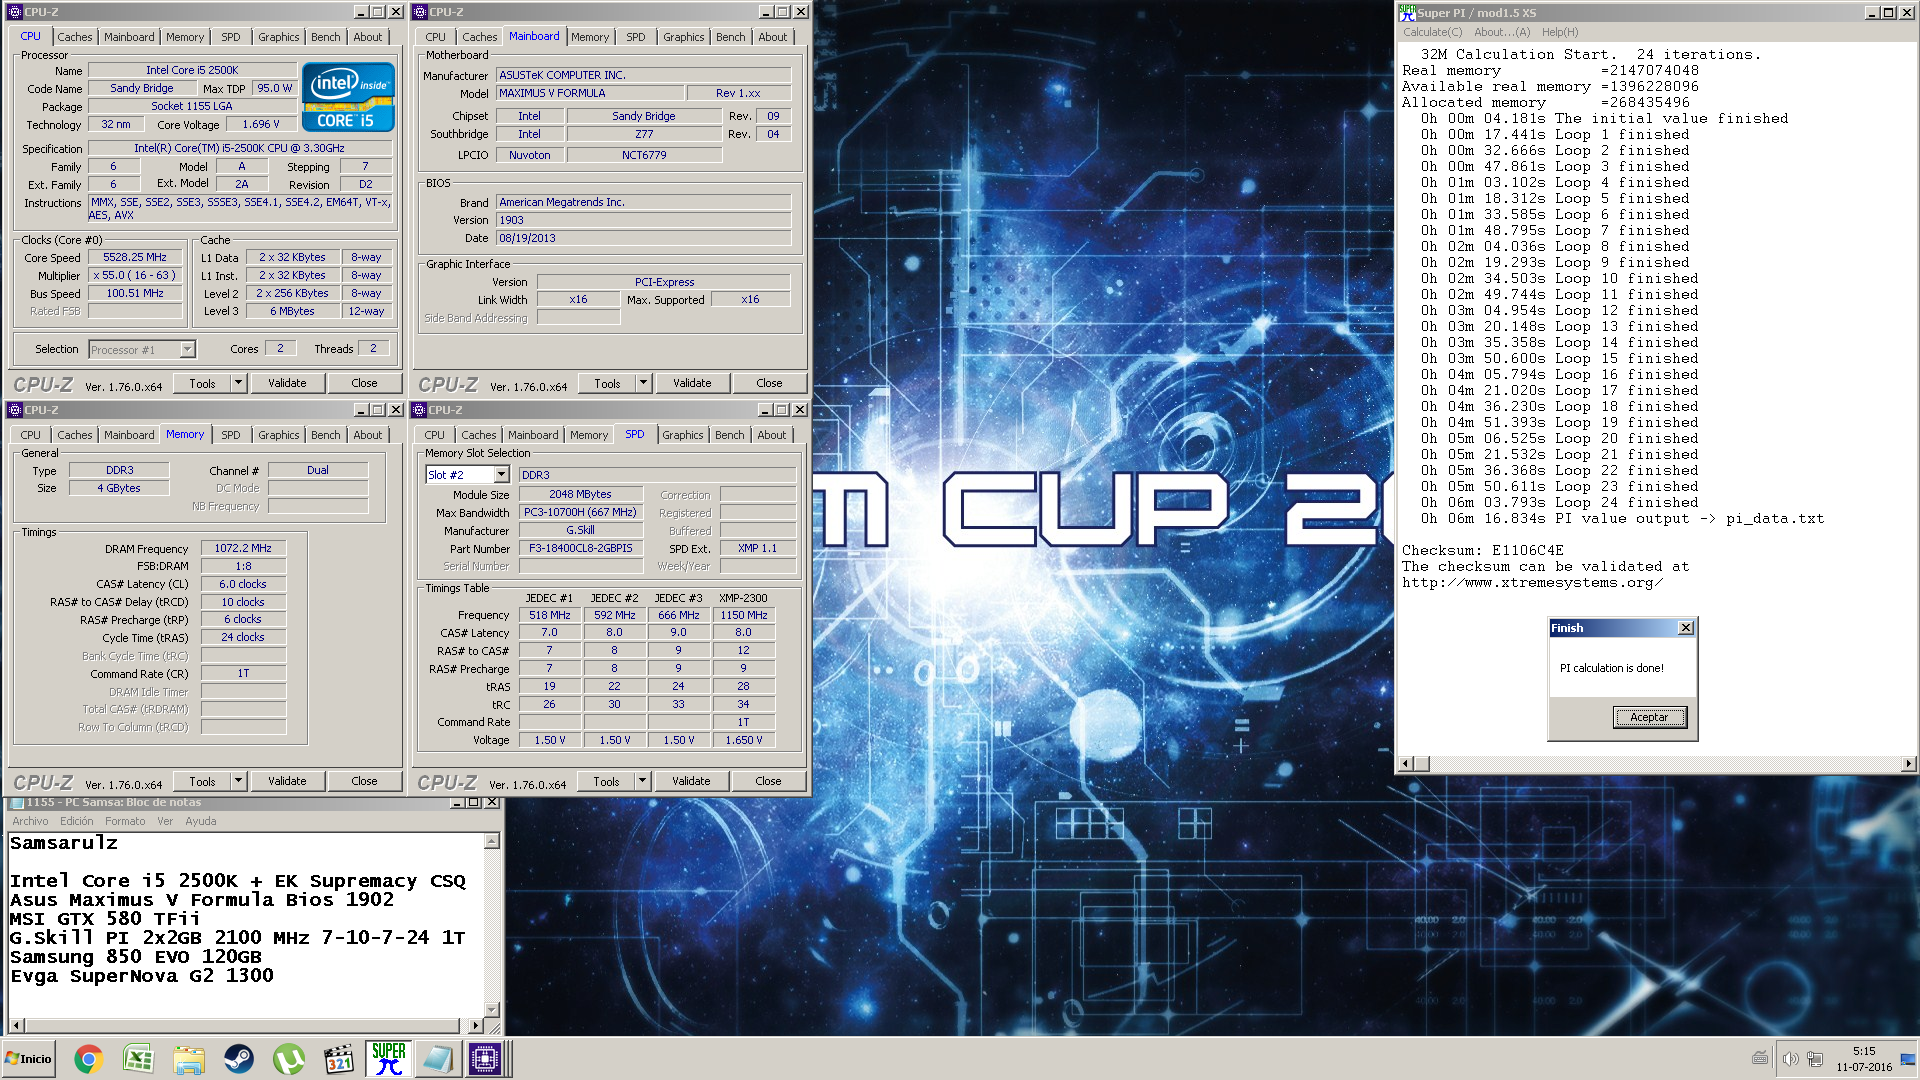Image resolution: width=1920 pixels, height=1080 pixels.
Task: Click Super PI horizontal scrollbar right arrow
Action: point(1908,764)
